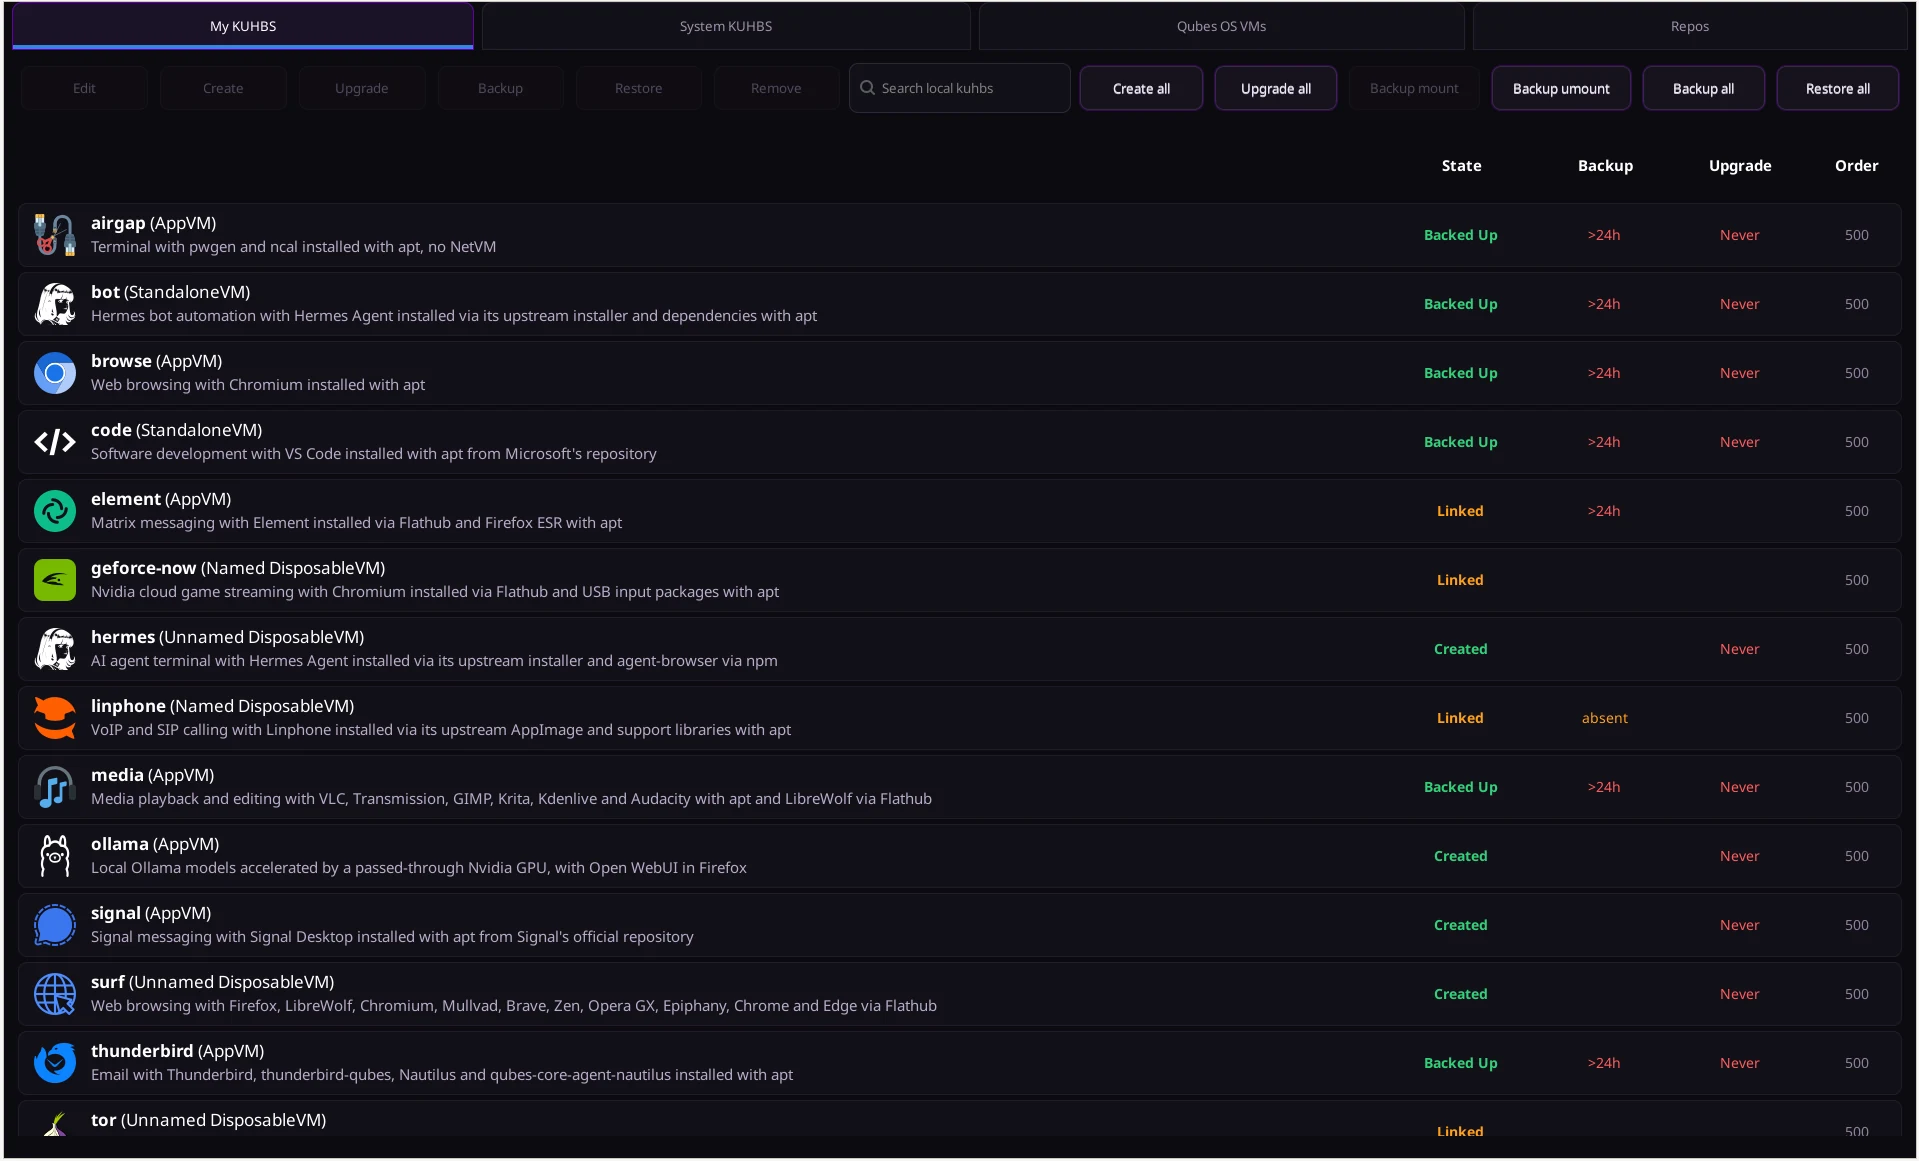Click the Restore all button
1919x1161 pixels.
coord(1837,88)
